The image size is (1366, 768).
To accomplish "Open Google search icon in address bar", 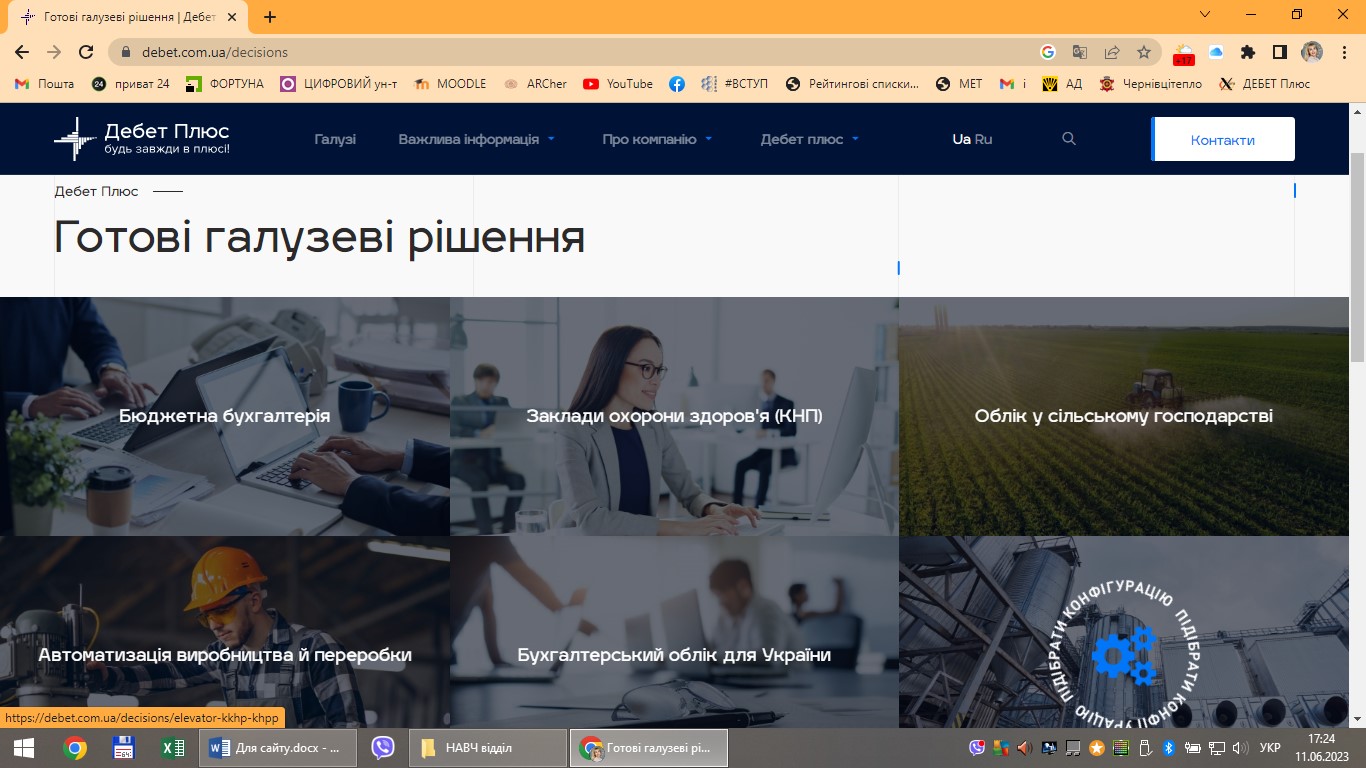I will (x=1048, y=52).
